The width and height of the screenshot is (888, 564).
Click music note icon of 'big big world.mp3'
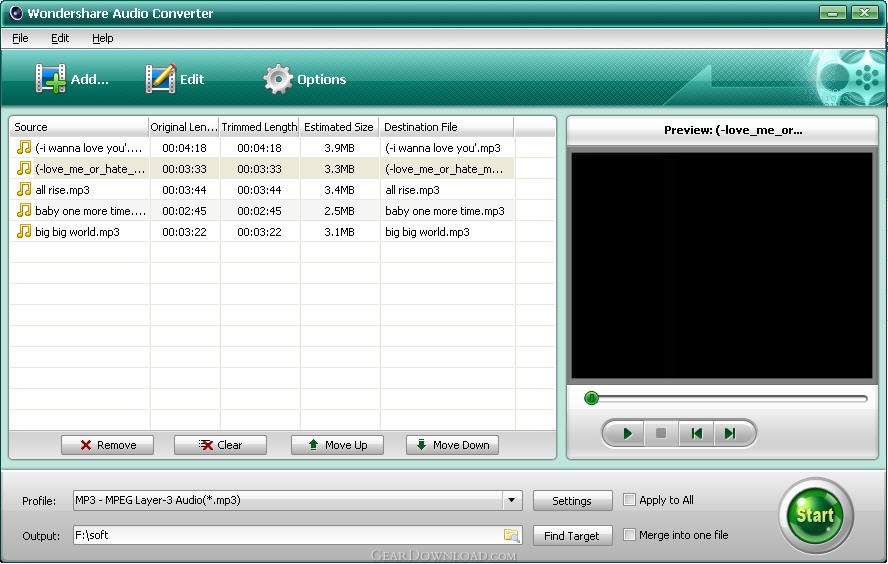pyautogui.click(x=24, y=231)
